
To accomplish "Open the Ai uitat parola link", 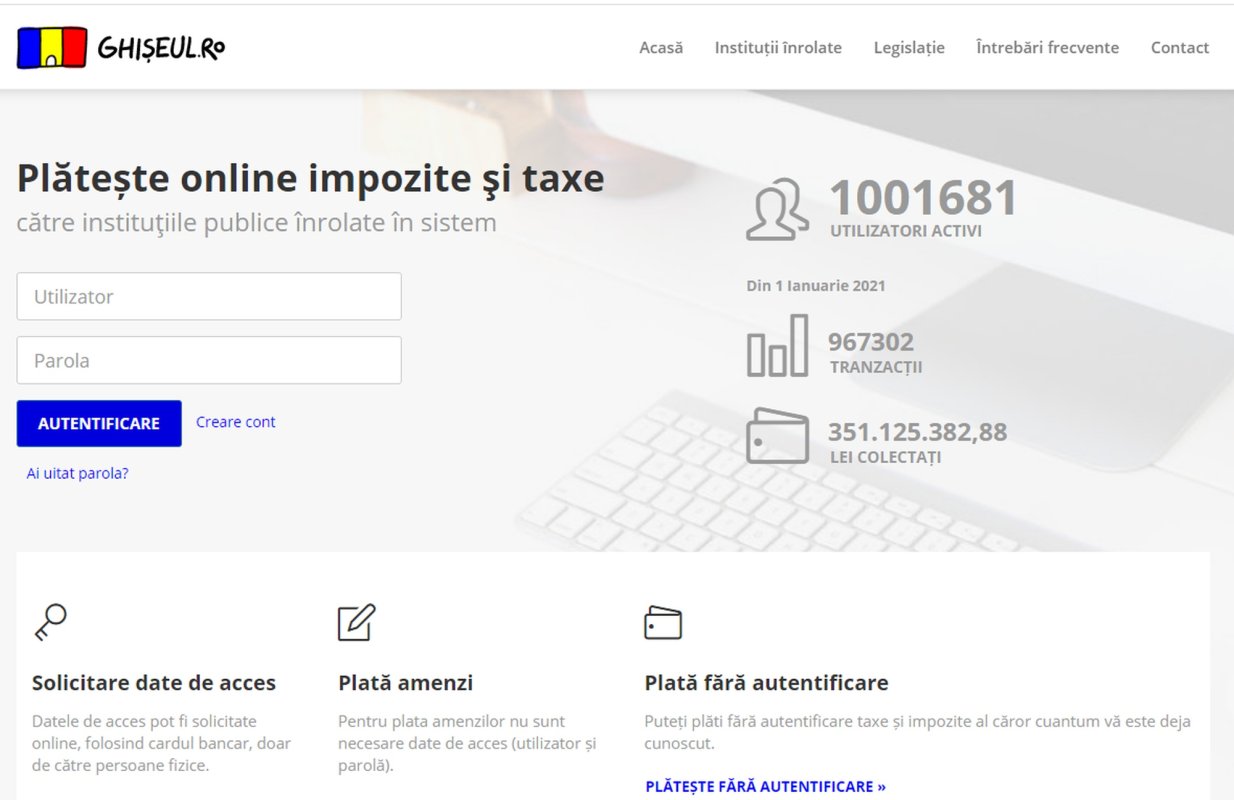I will pyautogui.click(x=77, y=472).
